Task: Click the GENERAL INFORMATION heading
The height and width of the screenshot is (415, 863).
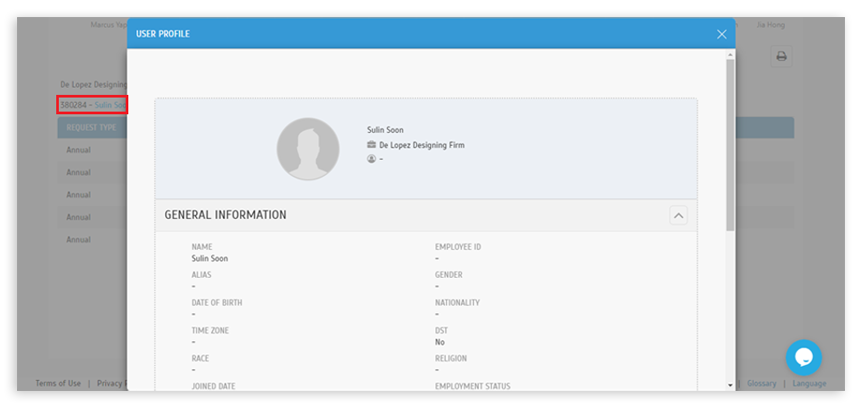Action: coord(226,215)
